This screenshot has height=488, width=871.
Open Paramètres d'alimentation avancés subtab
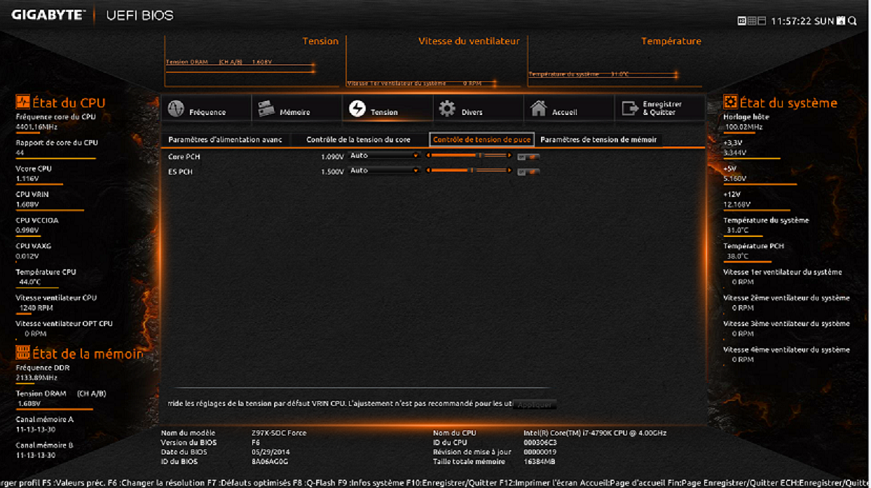click(225, 140)
